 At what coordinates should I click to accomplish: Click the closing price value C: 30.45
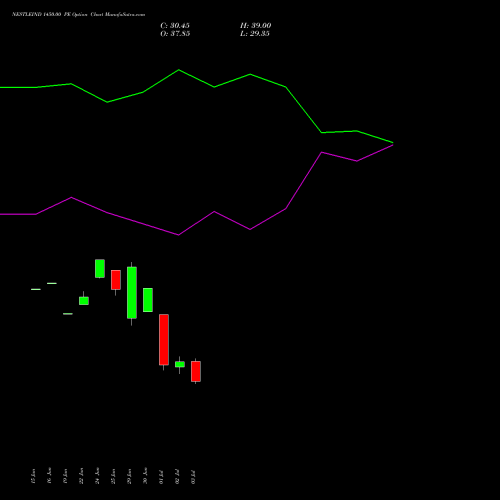click(175, 26)
